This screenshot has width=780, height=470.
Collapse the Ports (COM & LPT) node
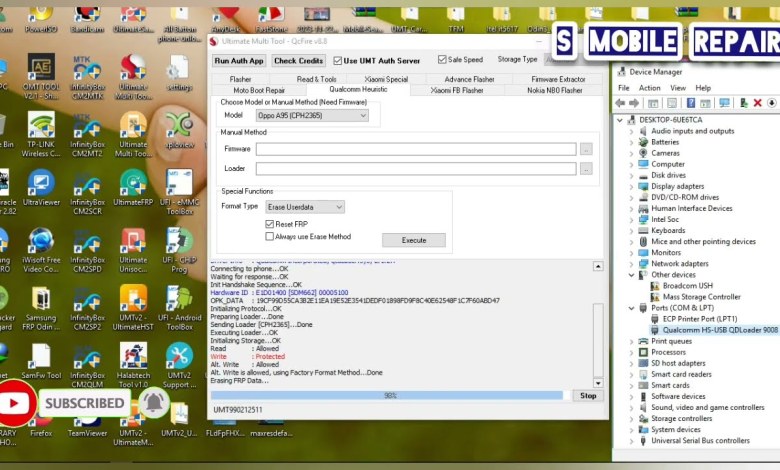pos(633,307)
